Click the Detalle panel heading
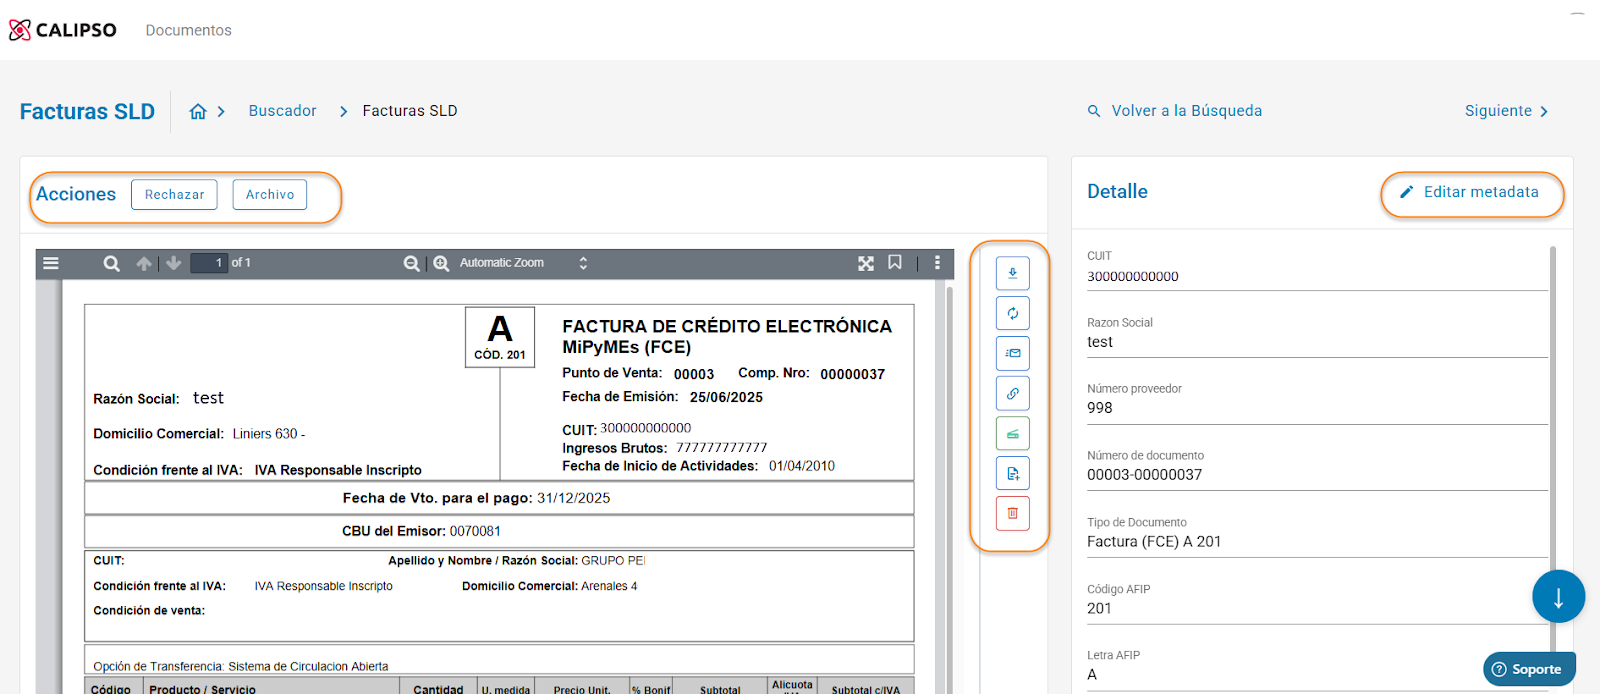The height and width of the screenshot is (694, 1600). [x=1117, y=191]
